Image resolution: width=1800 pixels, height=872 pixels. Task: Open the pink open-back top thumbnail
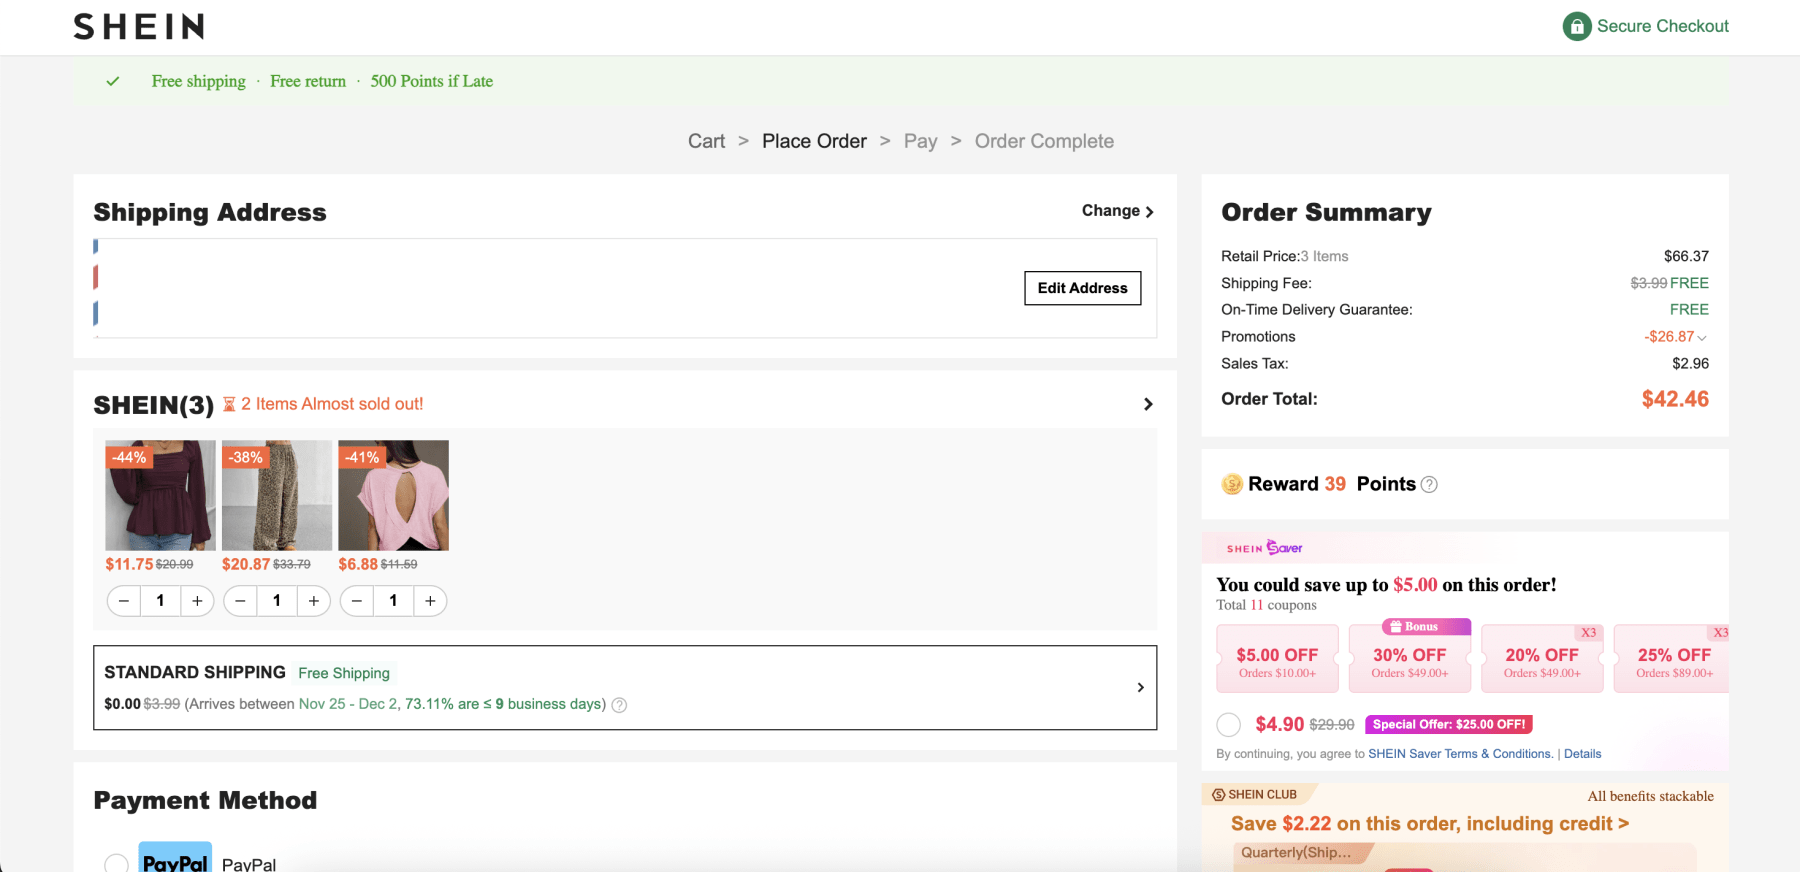pyautogui.click(x=393, y=495)
